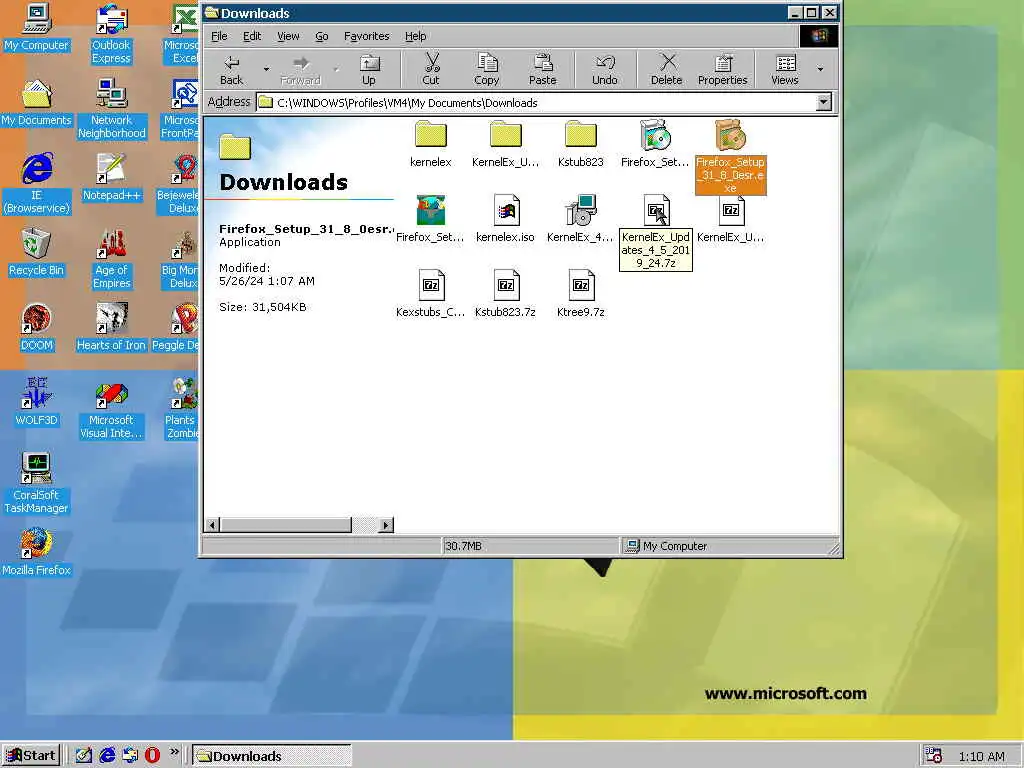This screenshot has height=768, width=1024.
Task: Select KernelEx_Updates_4_5_2019_24.7z archive
Action: pyautogui.click(x=656, y=232)
